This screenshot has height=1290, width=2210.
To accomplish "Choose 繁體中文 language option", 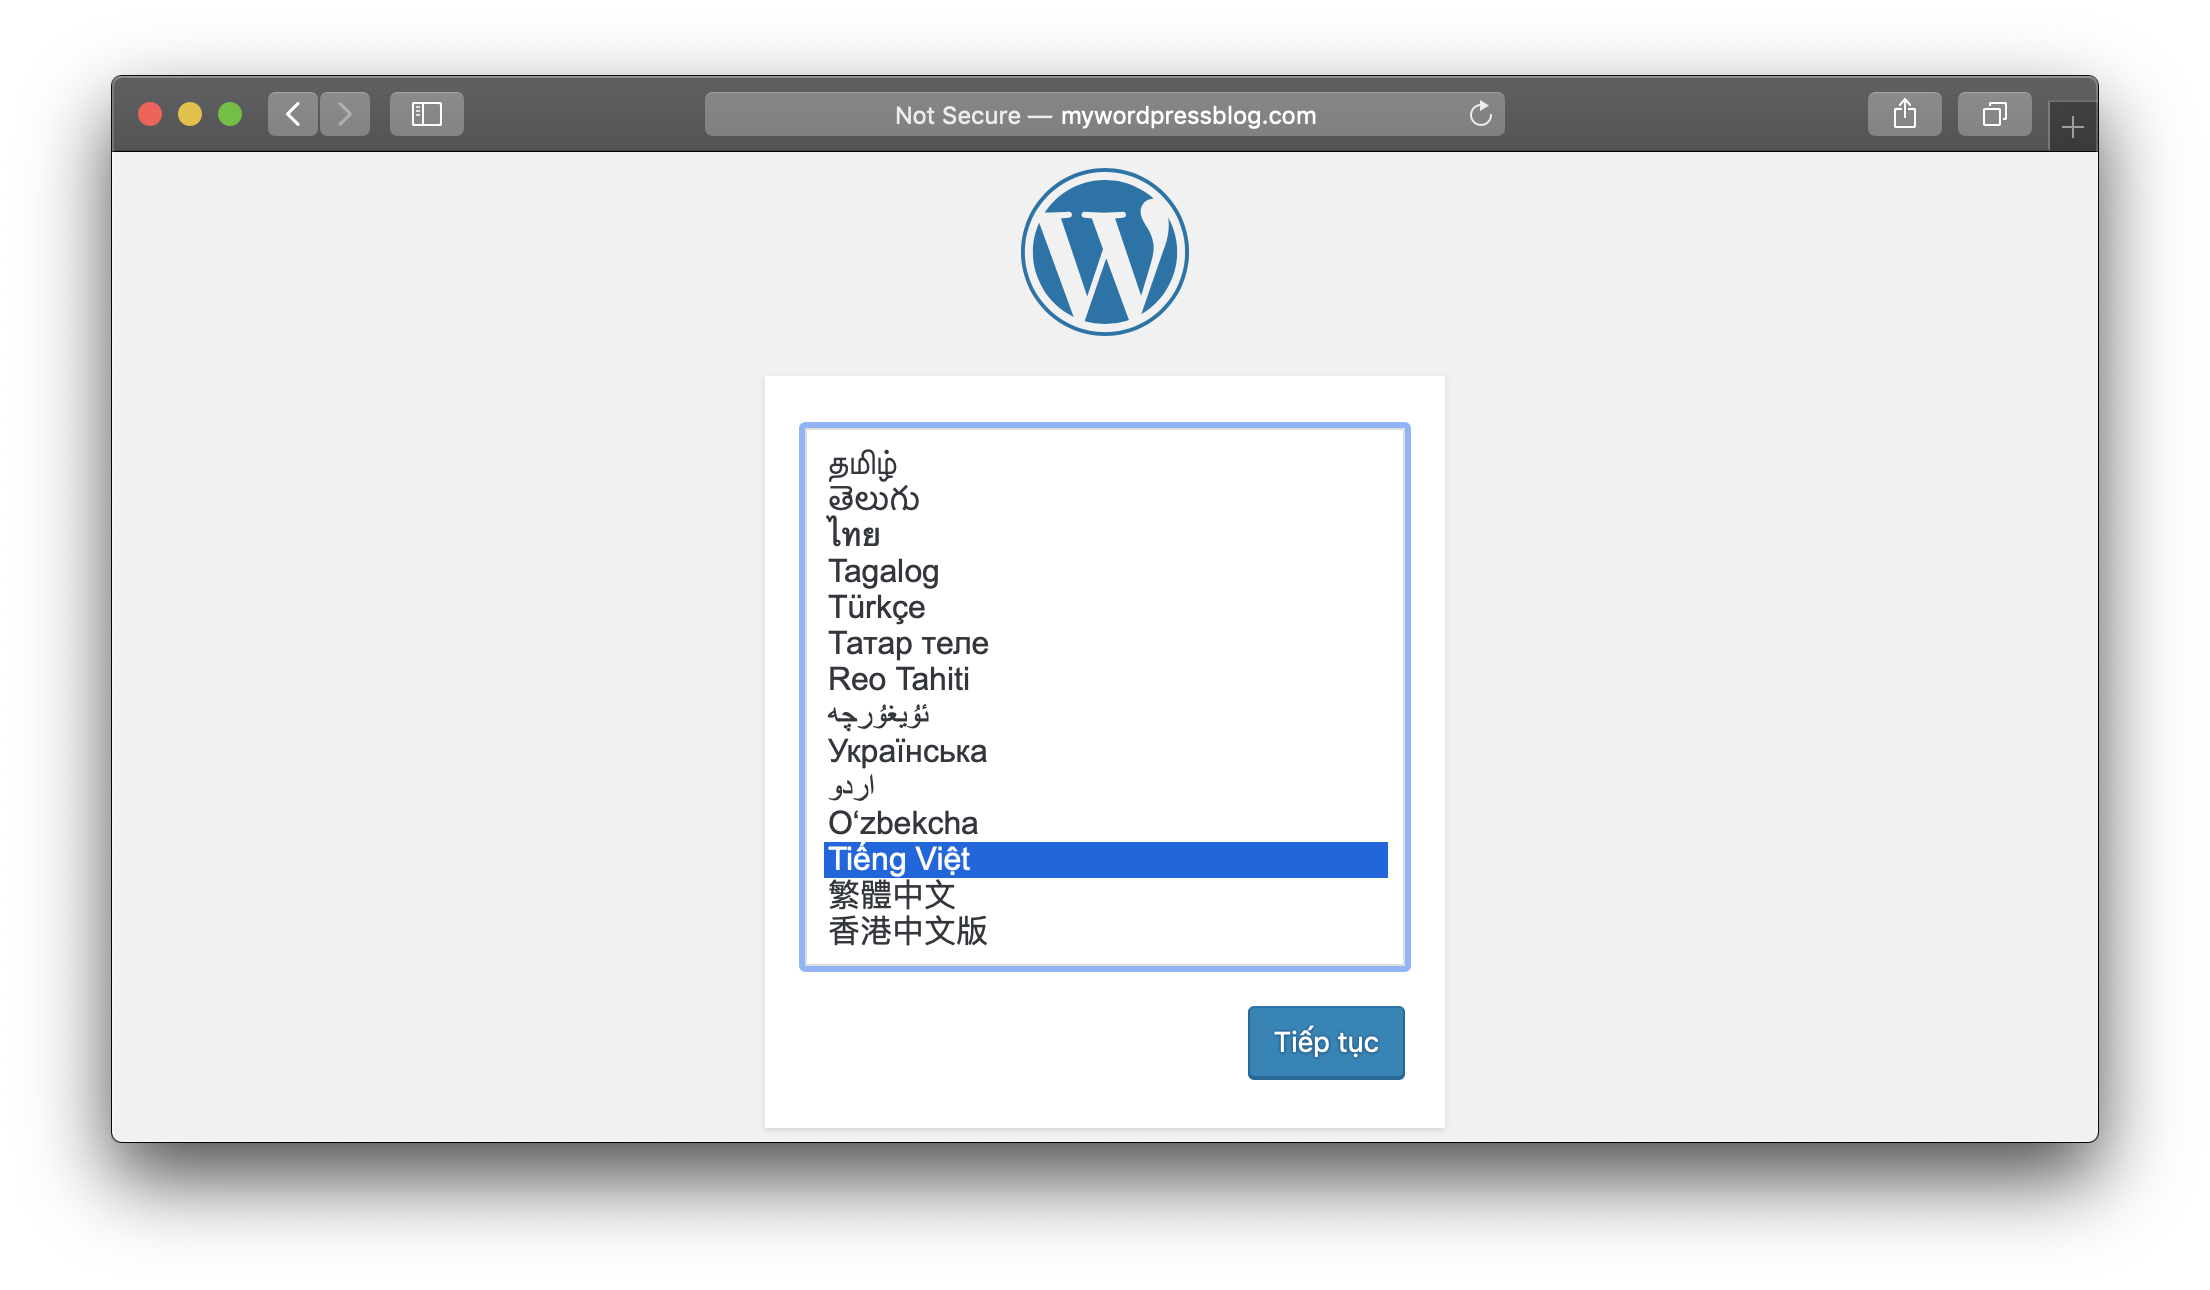I will (892, 895).
